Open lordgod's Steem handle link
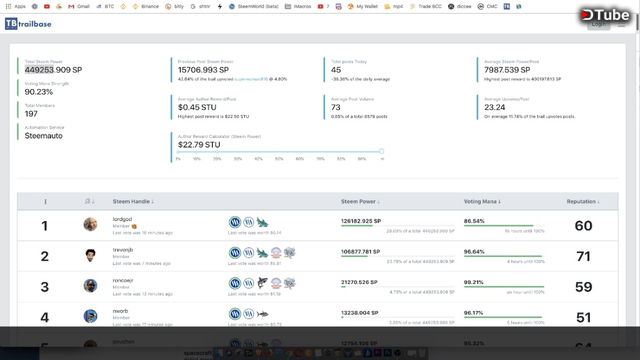This screenshot has height=360, width=640. tap(122, 219)
